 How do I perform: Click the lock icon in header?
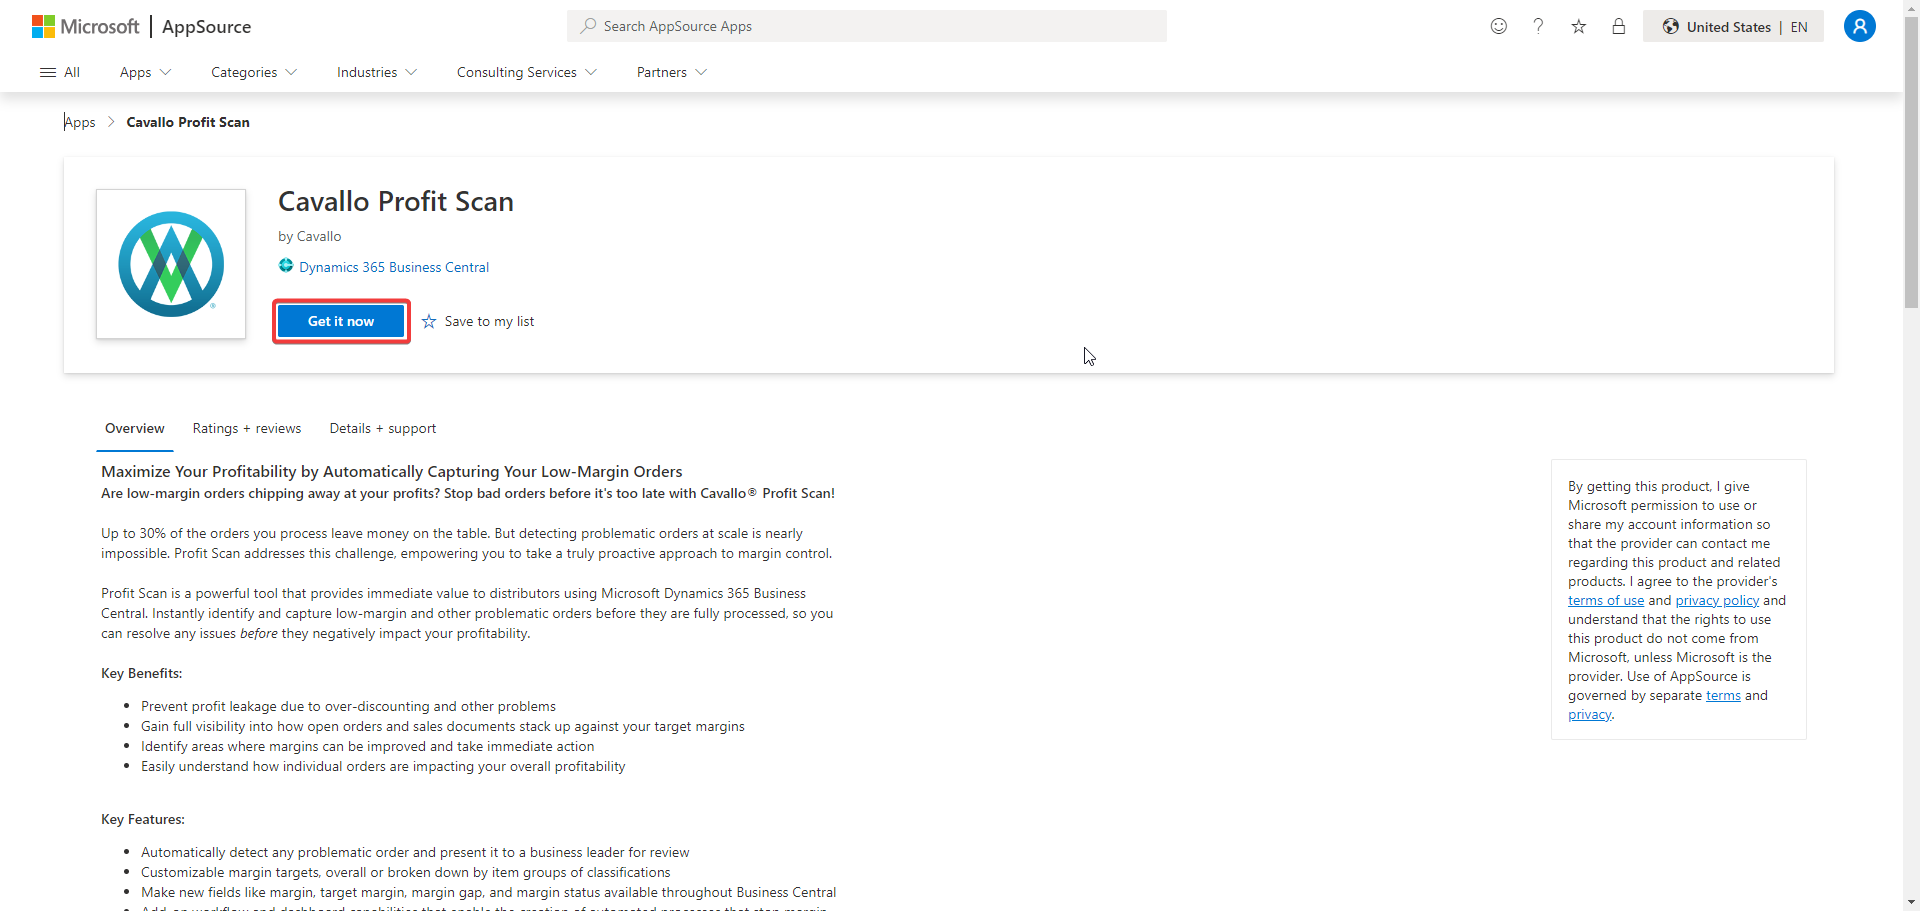1618,27
